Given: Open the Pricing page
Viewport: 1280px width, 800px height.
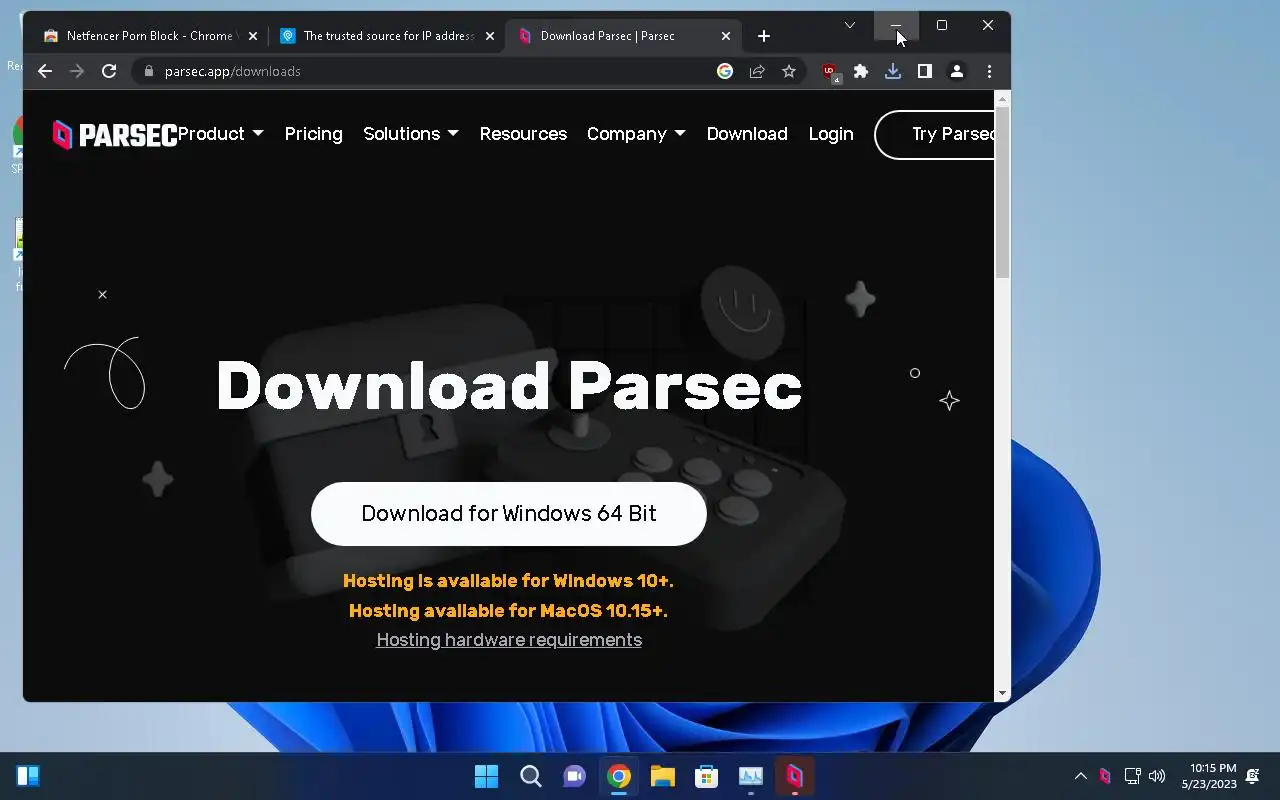Looking at the screenshot, I should tap(314, 134).
